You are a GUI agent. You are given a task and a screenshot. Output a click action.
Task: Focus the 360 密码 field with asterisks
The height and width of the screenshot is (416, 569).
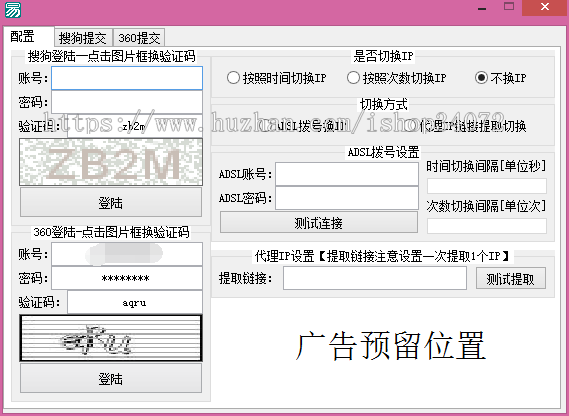click(x=127, y=278)
